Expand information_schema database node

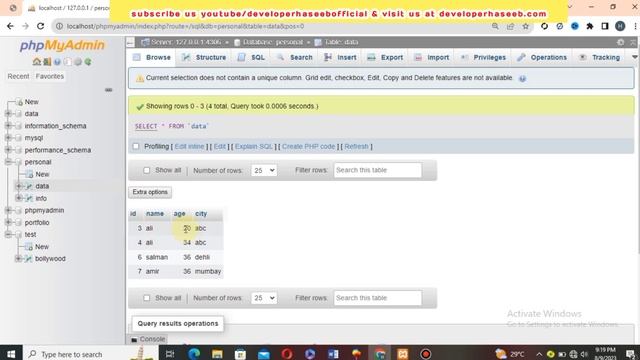point(8,126)
